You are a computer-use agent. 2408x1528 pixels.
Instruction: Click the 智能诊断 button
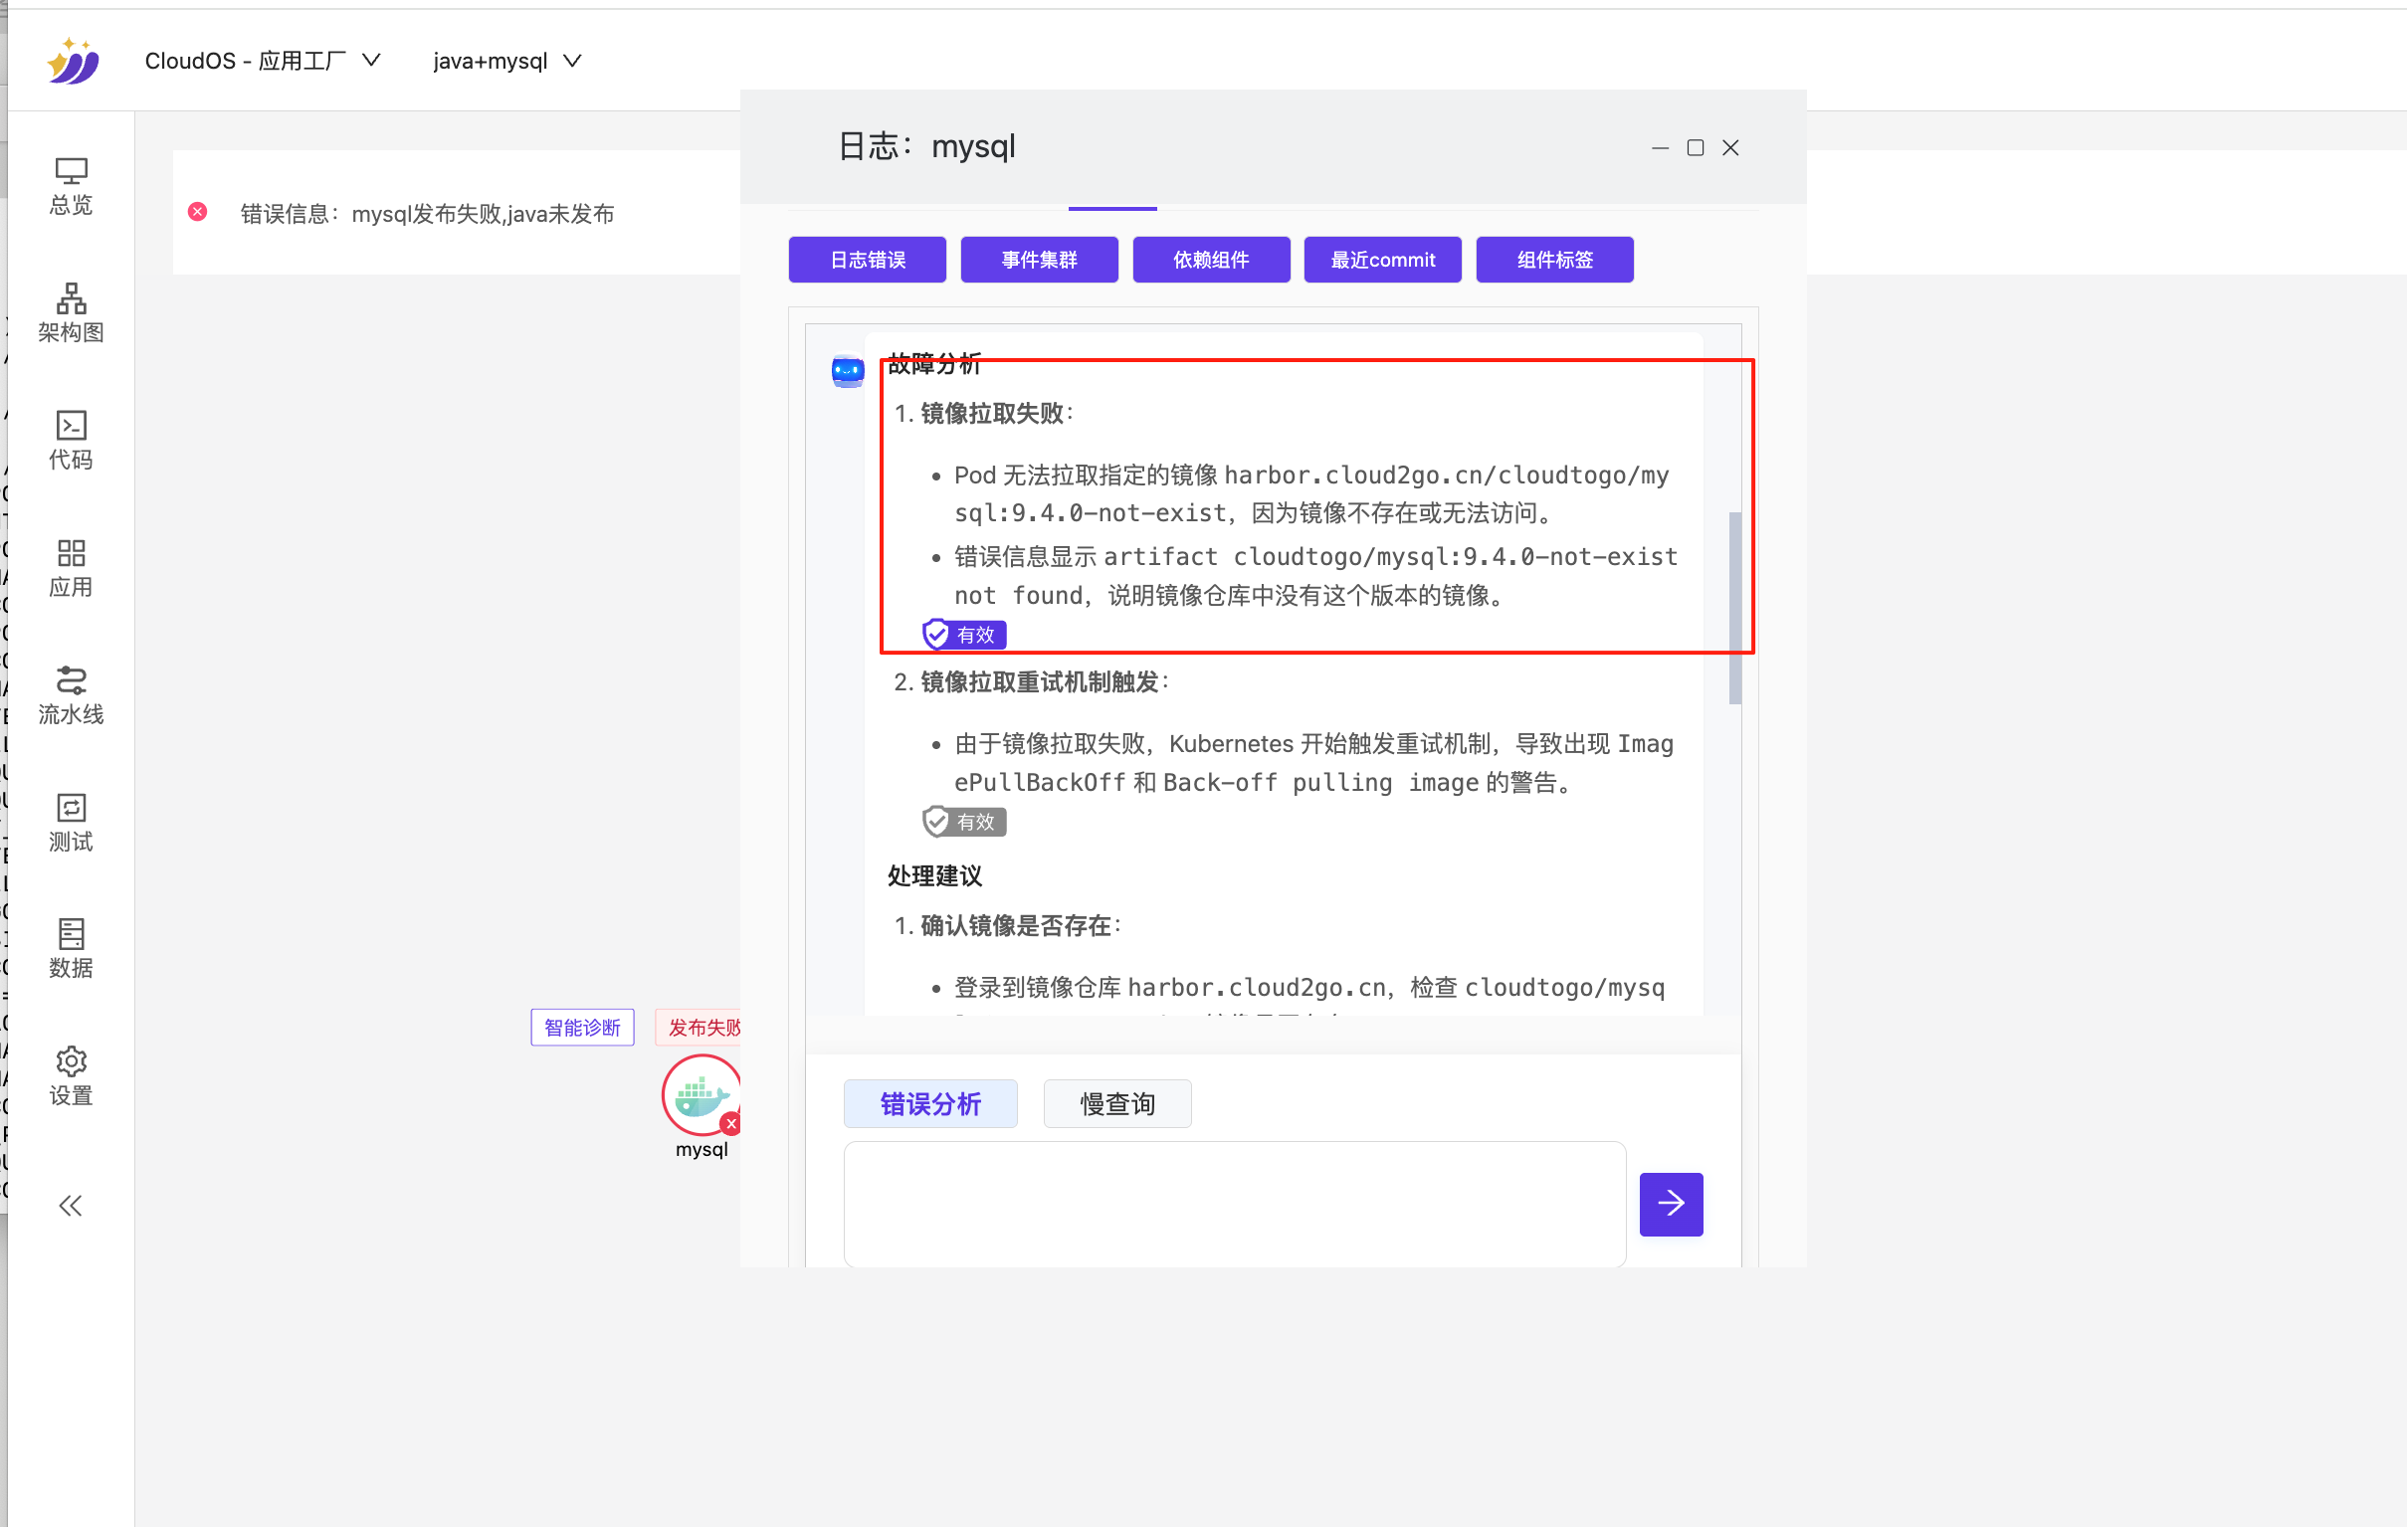click(582, 1028)
